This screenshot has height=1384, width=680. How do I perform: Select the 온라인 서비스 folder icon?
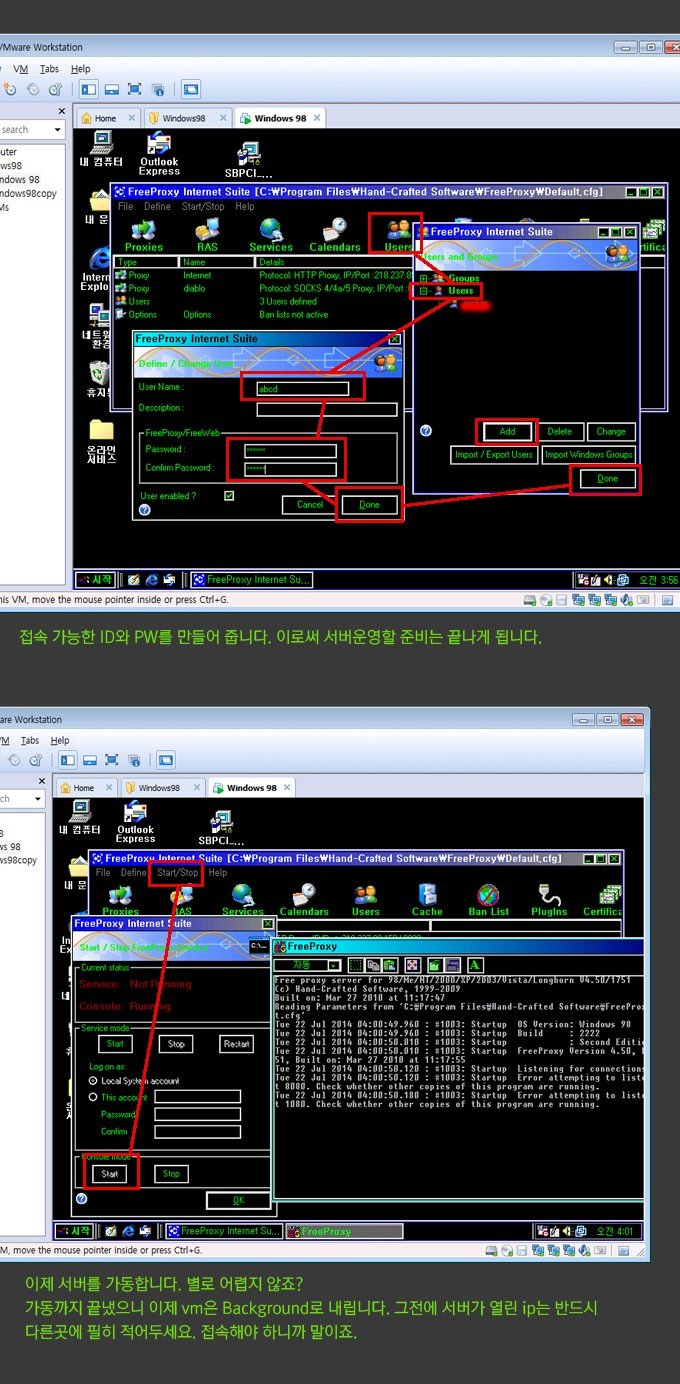[x=101, y=441]
